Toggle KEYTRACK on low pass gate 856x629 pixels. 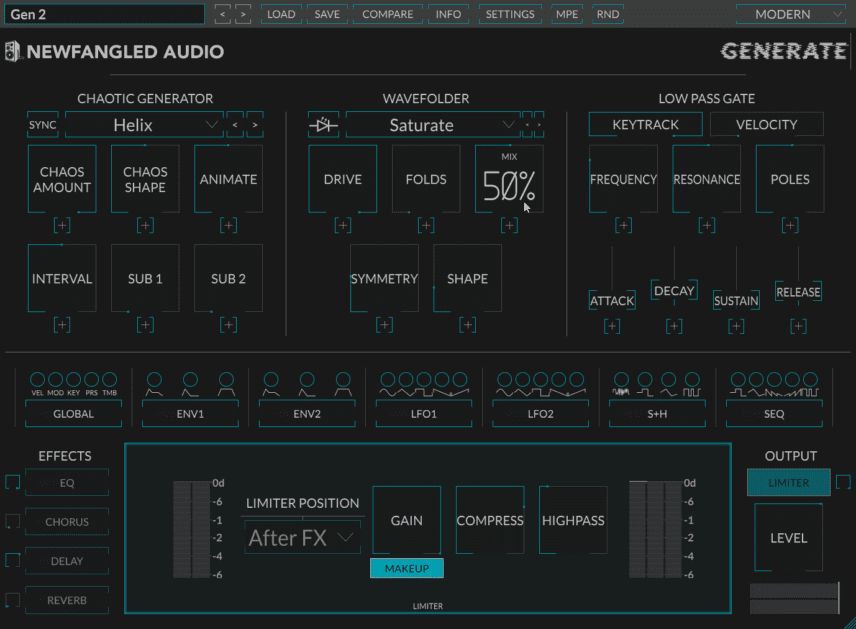(x=645, y=124)
